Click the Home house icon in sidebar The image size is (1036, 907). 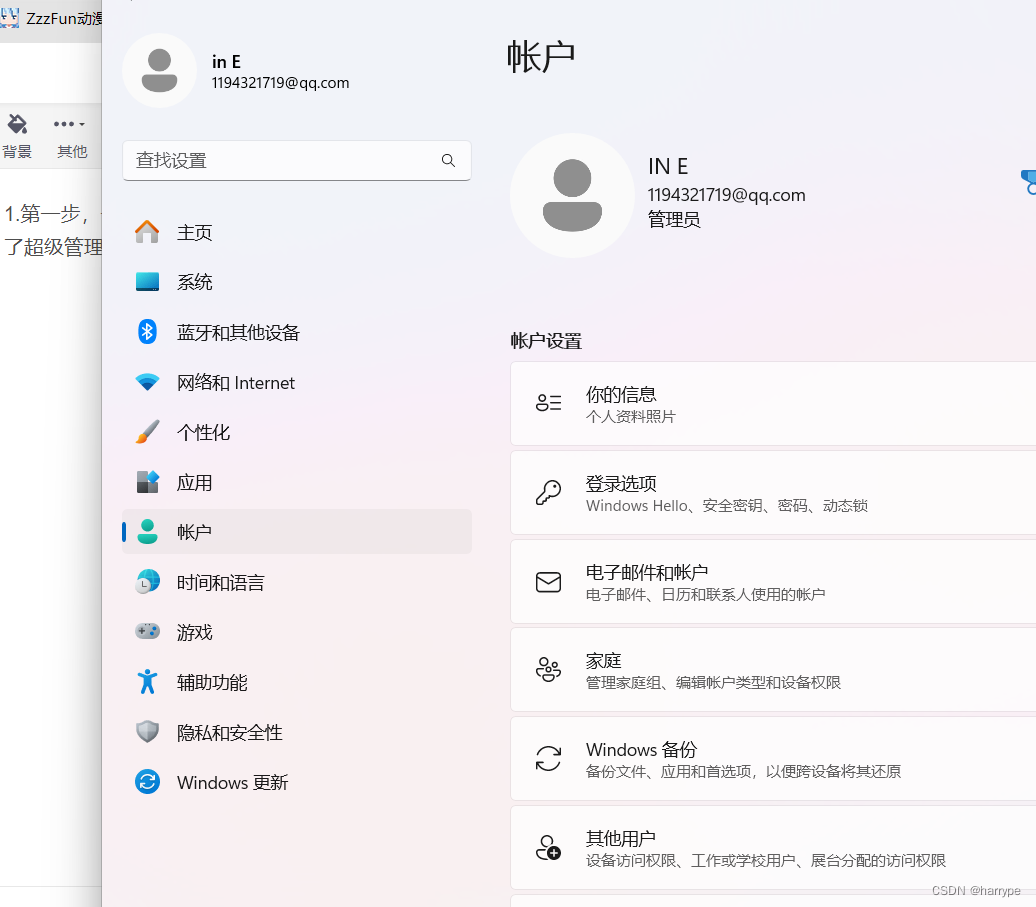pyautogui.click(x=147, y=232)
